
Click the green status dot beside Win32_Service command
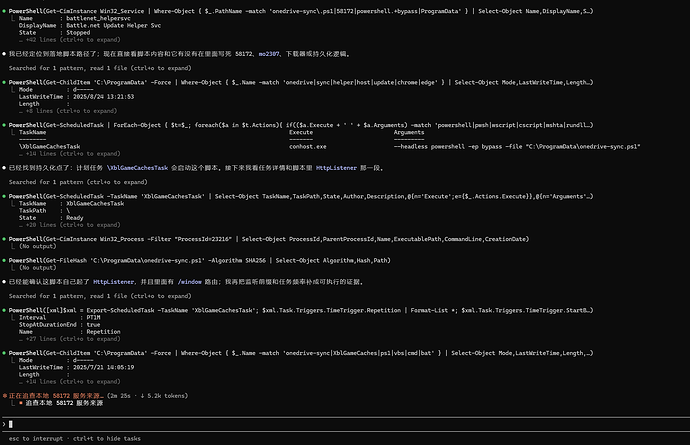tap(4, 11)
